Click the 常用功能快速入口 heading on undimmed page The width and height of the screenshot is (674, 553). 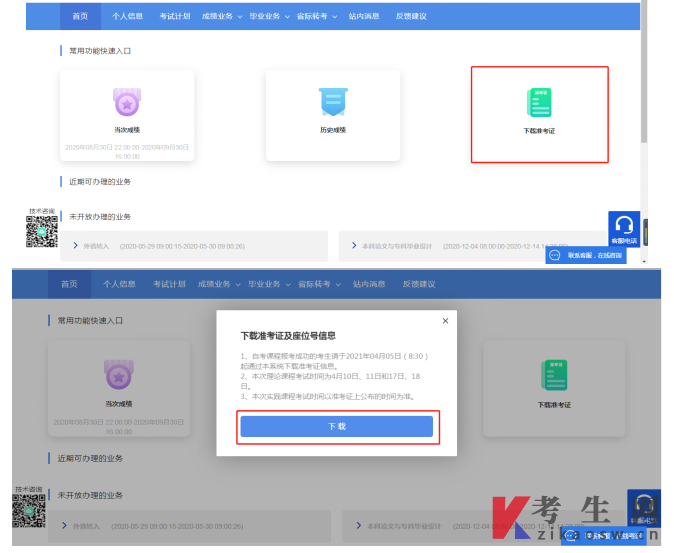pyautogui.click(x=100, y=51)
